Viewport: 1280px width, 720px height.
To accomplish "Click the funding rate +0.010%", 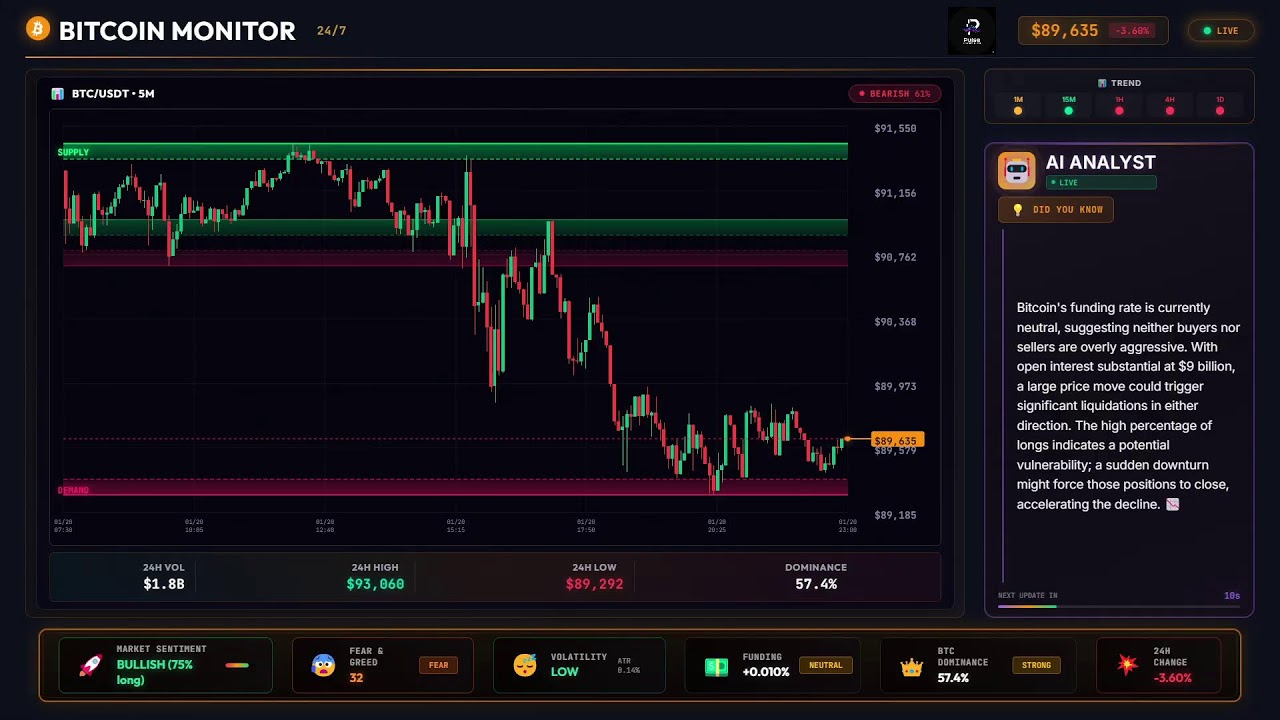I will click(x=766, y=672).
